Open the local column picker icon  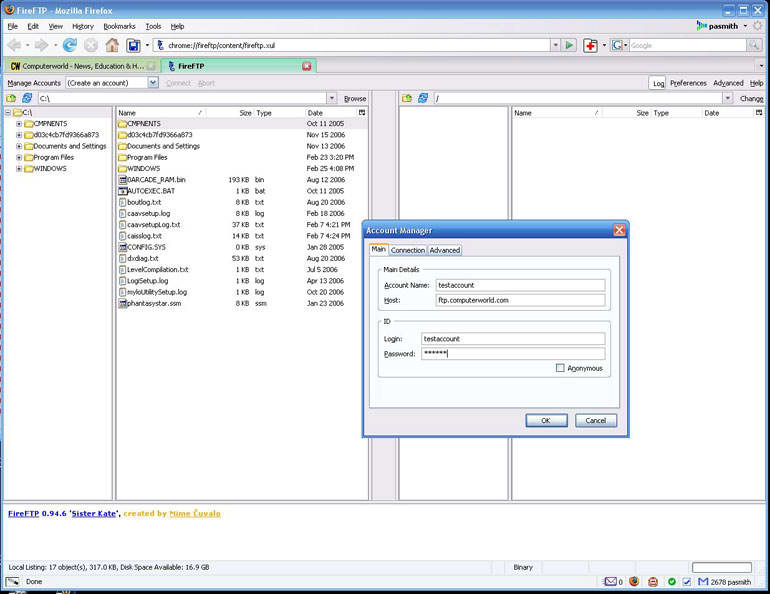(x=362, y=113)
